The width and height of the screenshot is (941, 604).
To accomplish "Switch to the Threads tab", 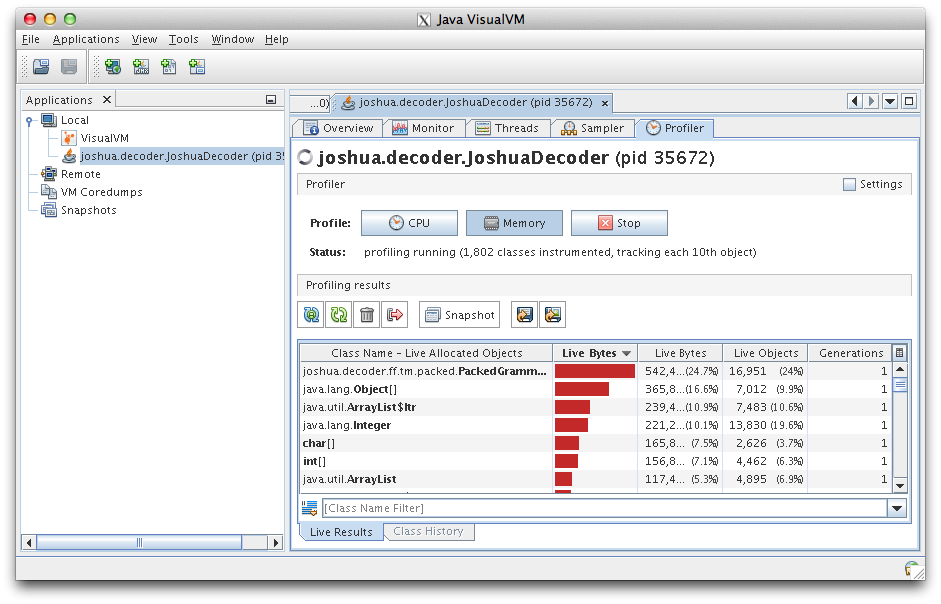I will 507,128.
